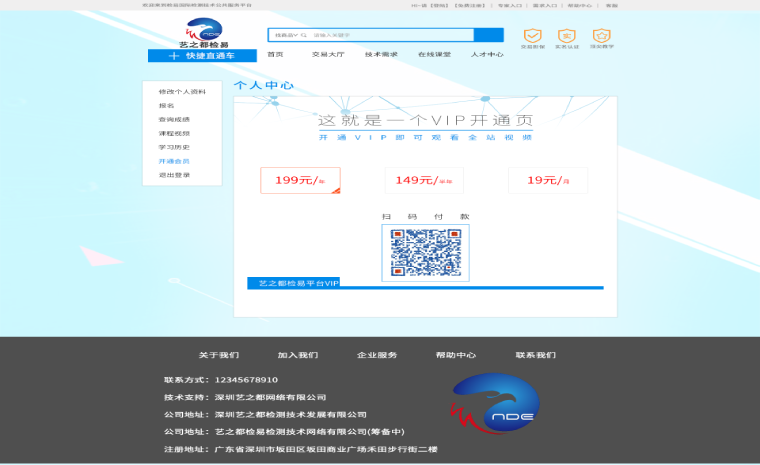Open the 交易大厅 nav item
760x465 pixels.
328,54
